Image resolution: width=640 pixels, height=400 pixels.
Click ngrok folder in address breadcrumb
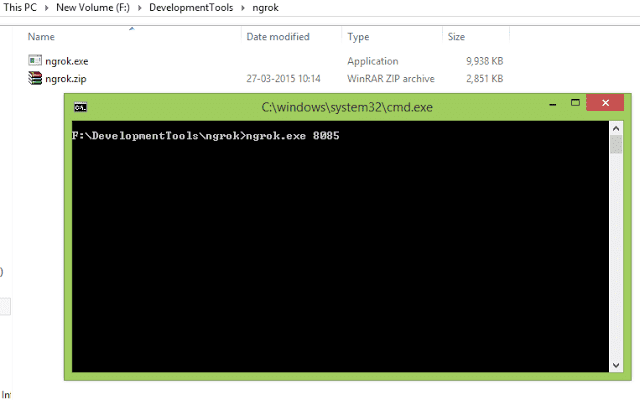[x=265, y=8]
